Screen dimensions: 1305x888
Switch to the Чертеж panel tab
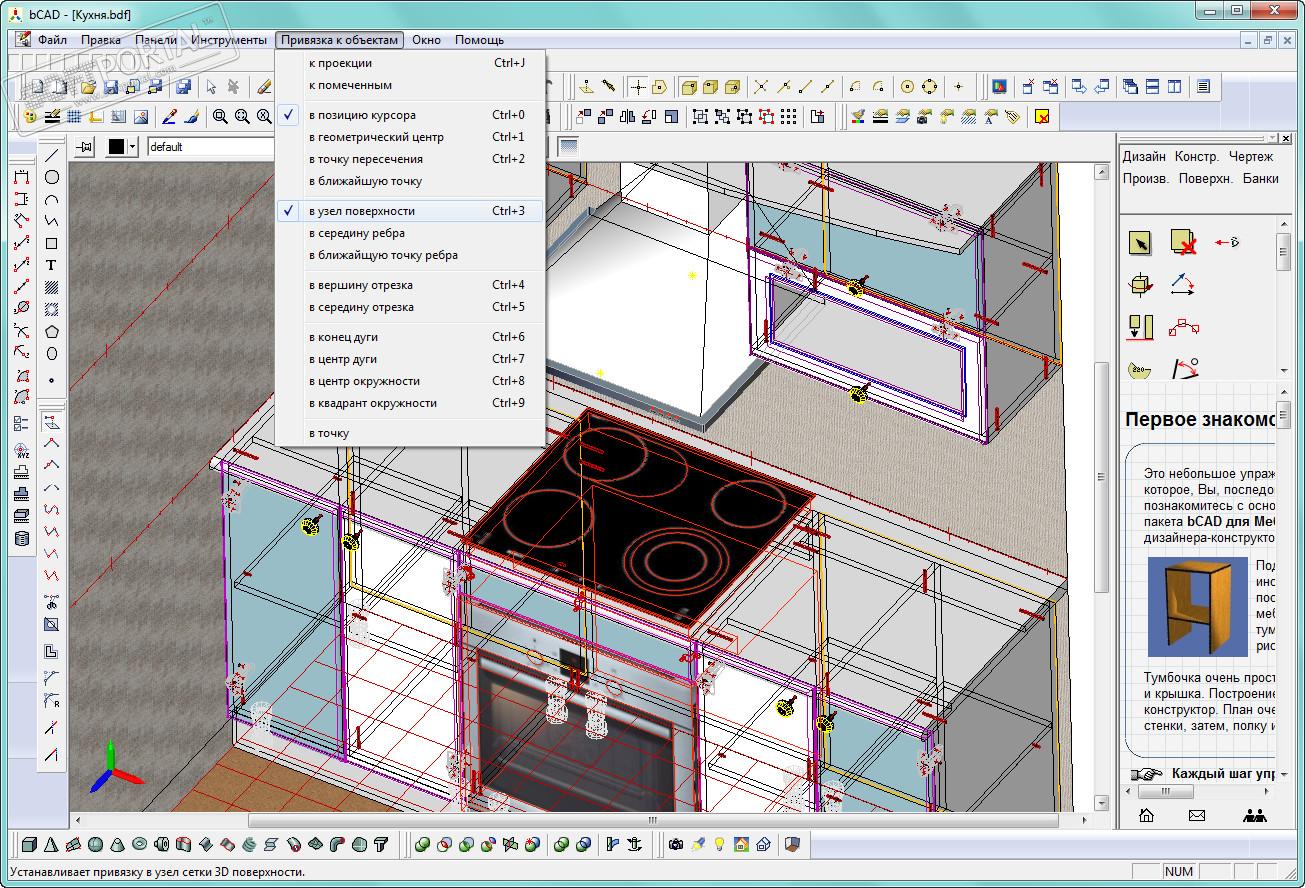[x=1251, y=156]
